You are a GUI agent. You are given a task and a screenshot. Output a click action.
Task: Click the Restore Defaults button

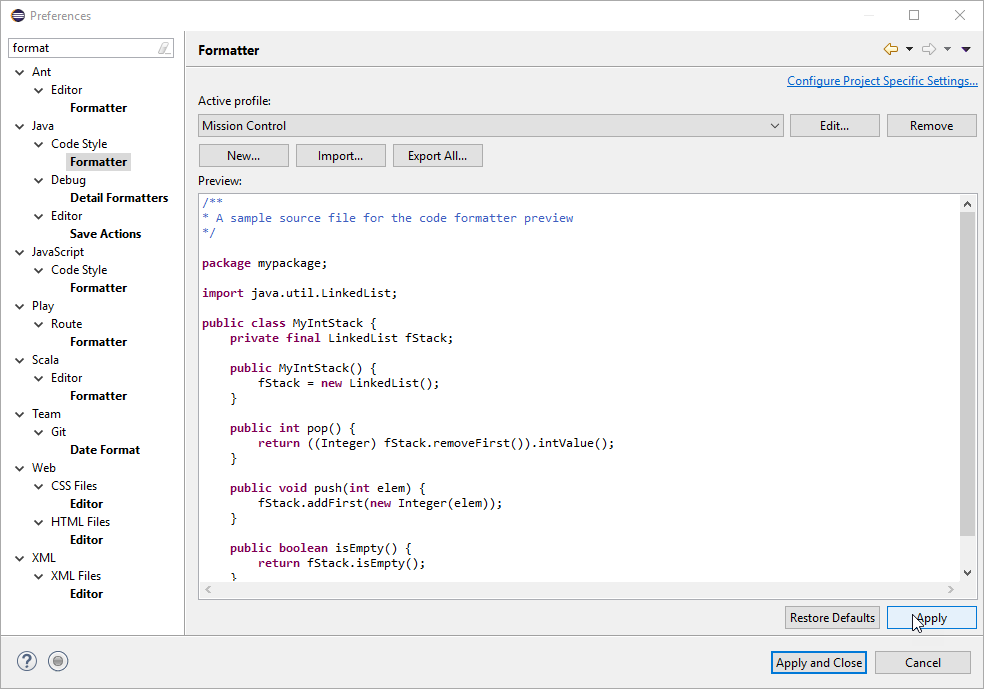tap(832, 617)
